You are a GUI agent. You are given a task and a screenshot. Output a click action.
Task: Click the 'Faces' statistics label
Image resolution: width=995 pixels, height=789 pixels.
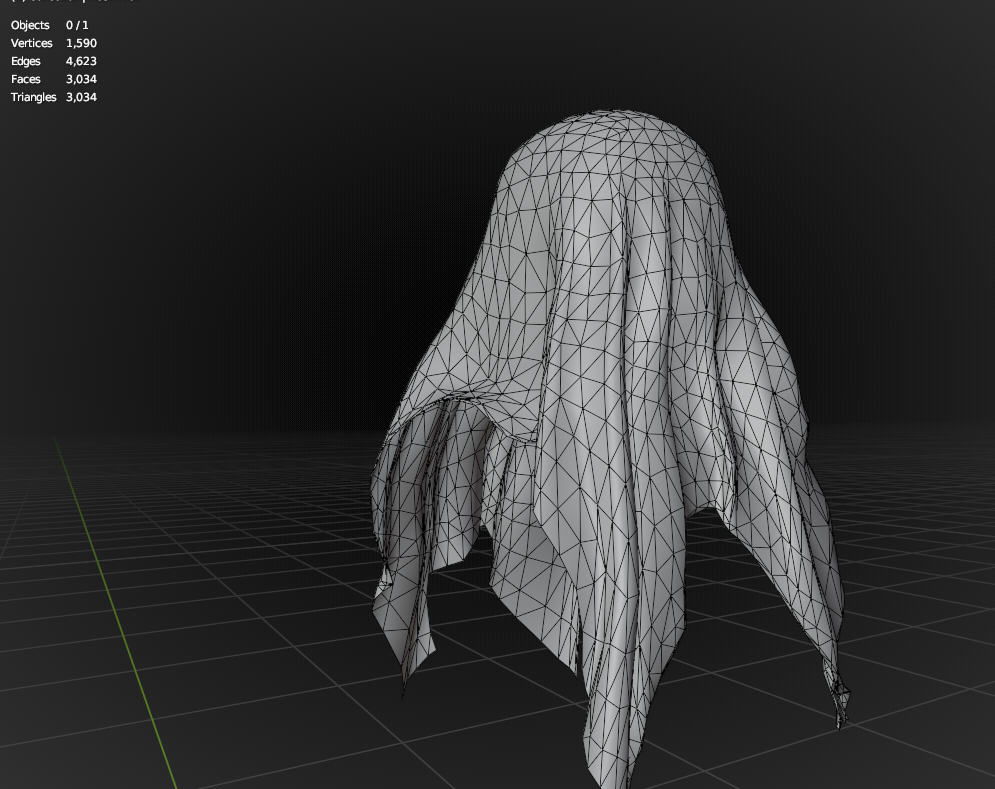(x=25, y=79)
